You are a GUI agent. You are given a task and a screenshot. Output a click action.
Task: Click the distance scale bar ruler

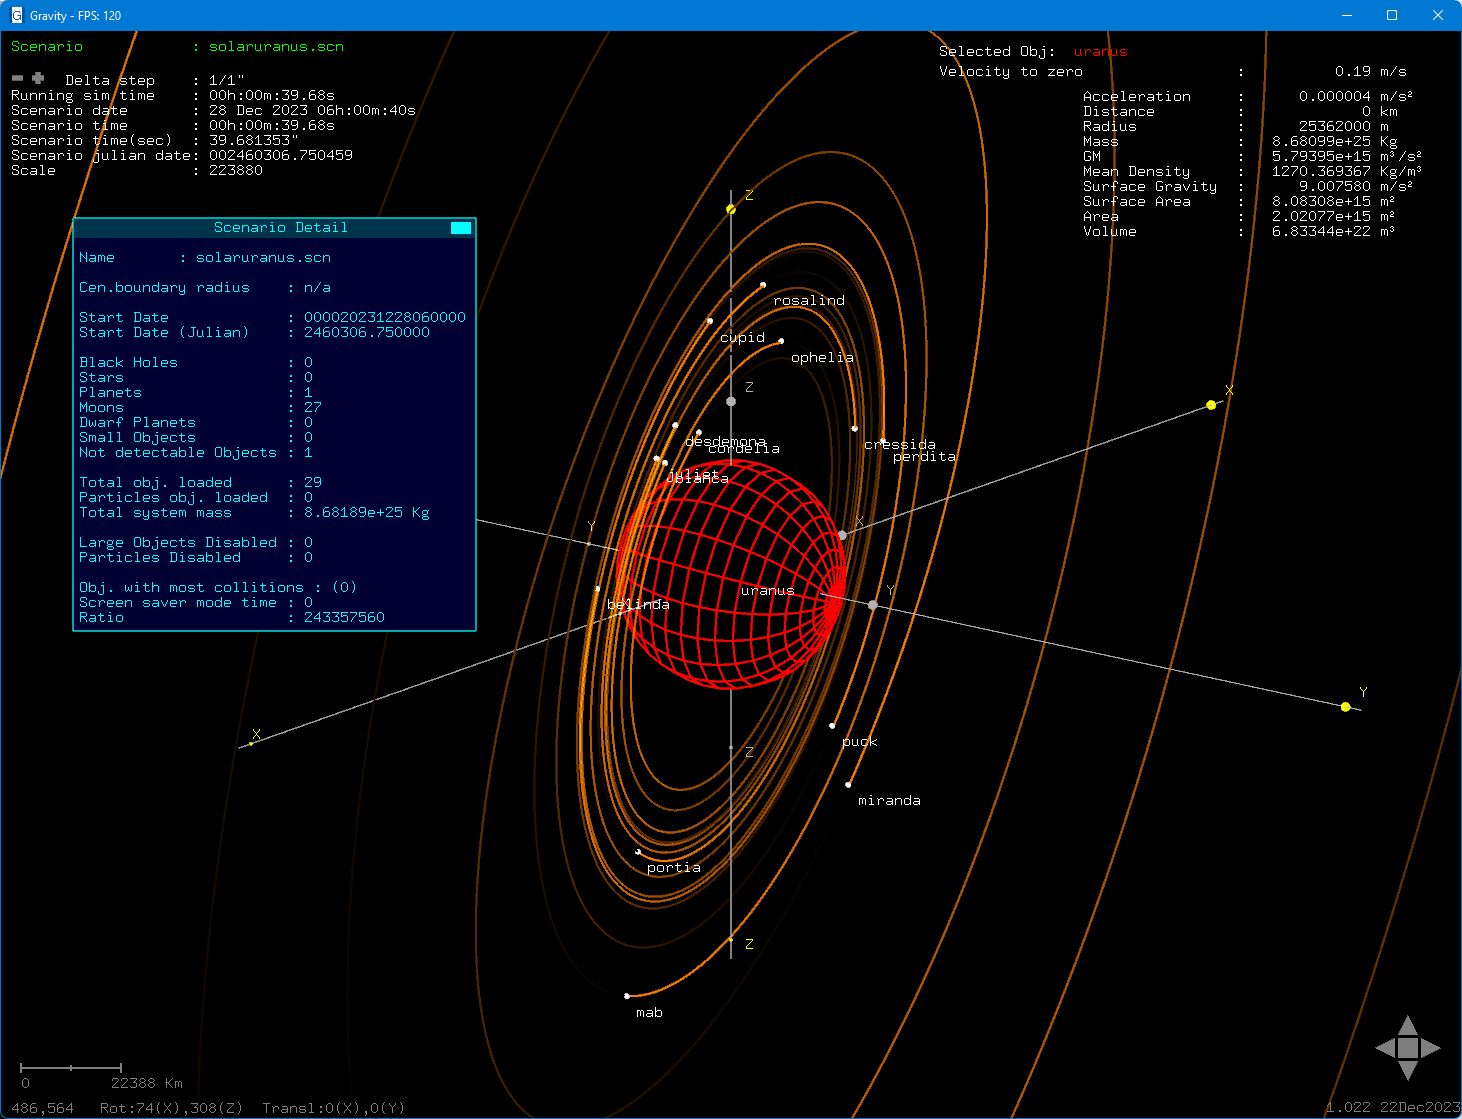click(71, 1068)
